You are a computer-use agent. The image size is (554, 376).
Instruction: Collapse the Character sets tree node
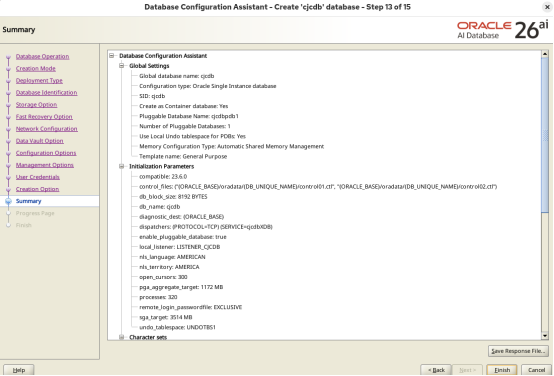[122, 337]
